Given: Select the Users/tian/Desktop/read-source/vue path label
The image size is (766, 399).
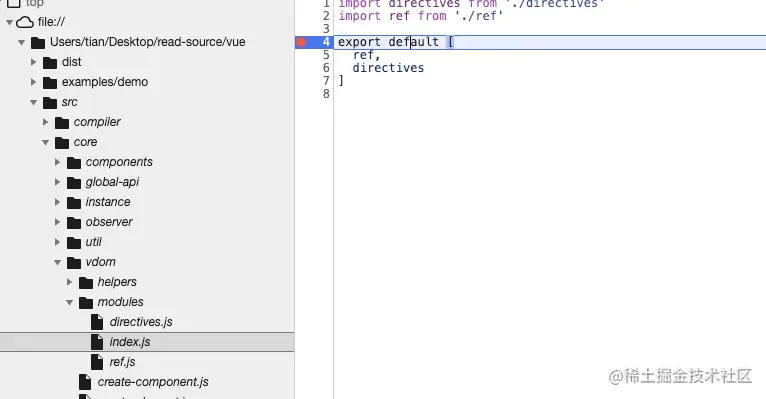Looking at the screenshot, I should (148, 42).
